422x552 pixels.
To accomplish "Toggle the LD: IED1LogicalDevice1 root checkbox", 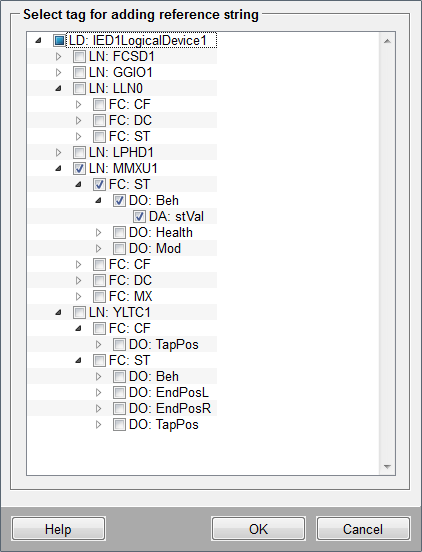I will [59, 40].
